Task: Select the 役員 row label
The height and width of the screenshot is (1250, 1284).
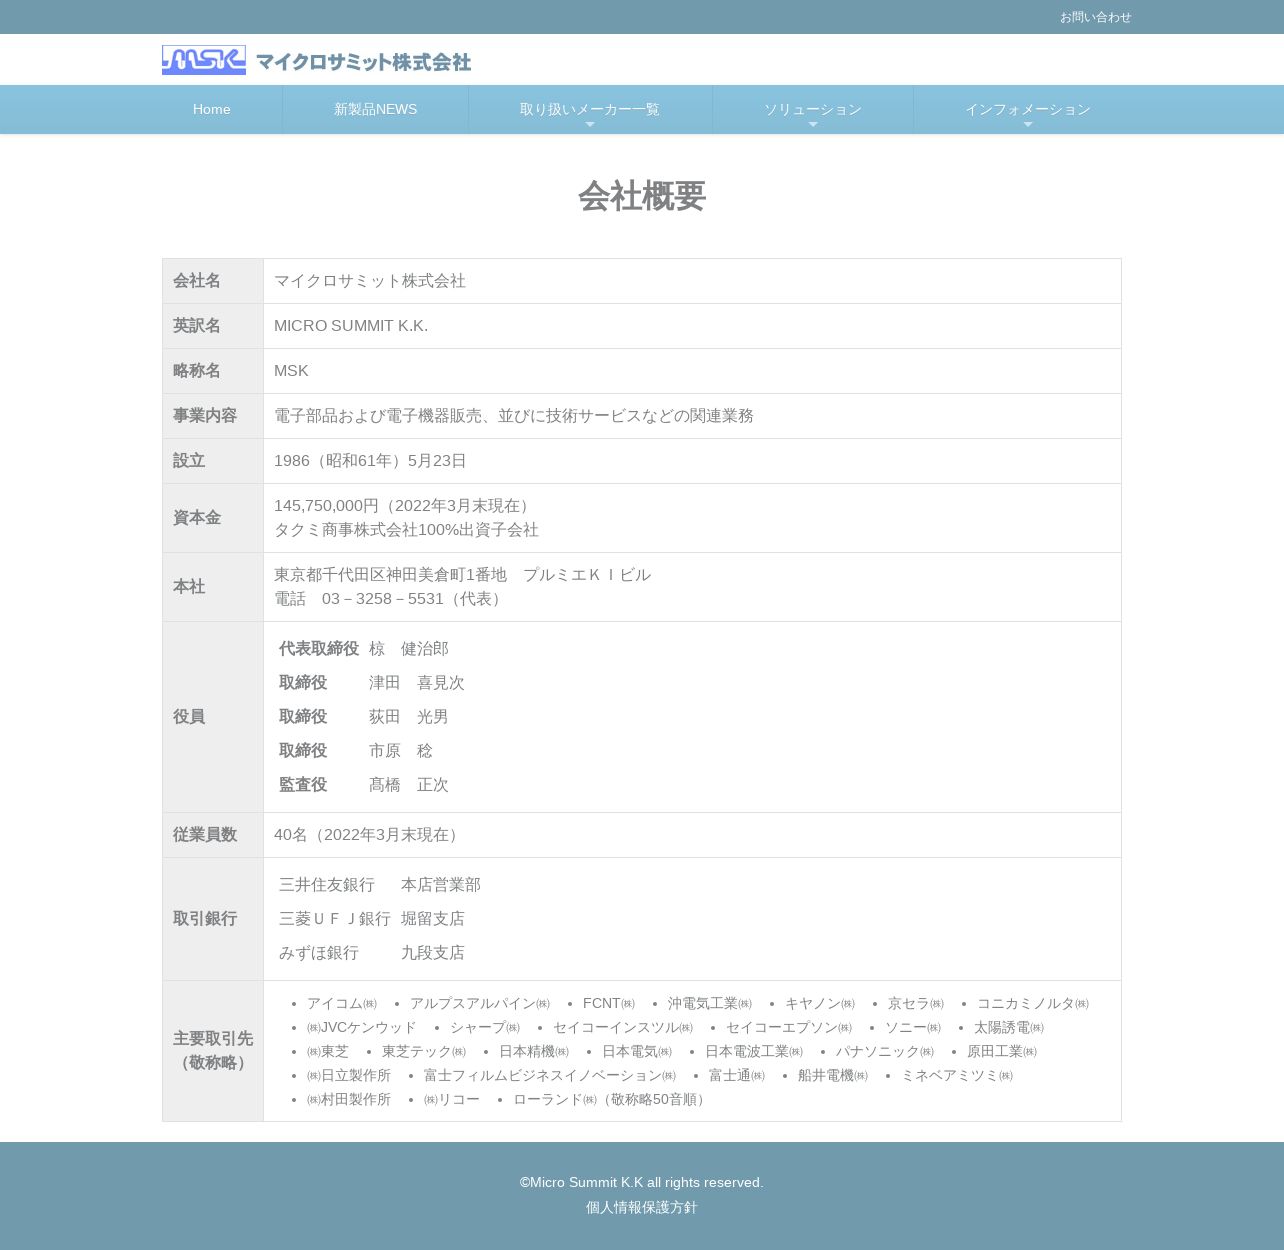Action: coord(189,717)
